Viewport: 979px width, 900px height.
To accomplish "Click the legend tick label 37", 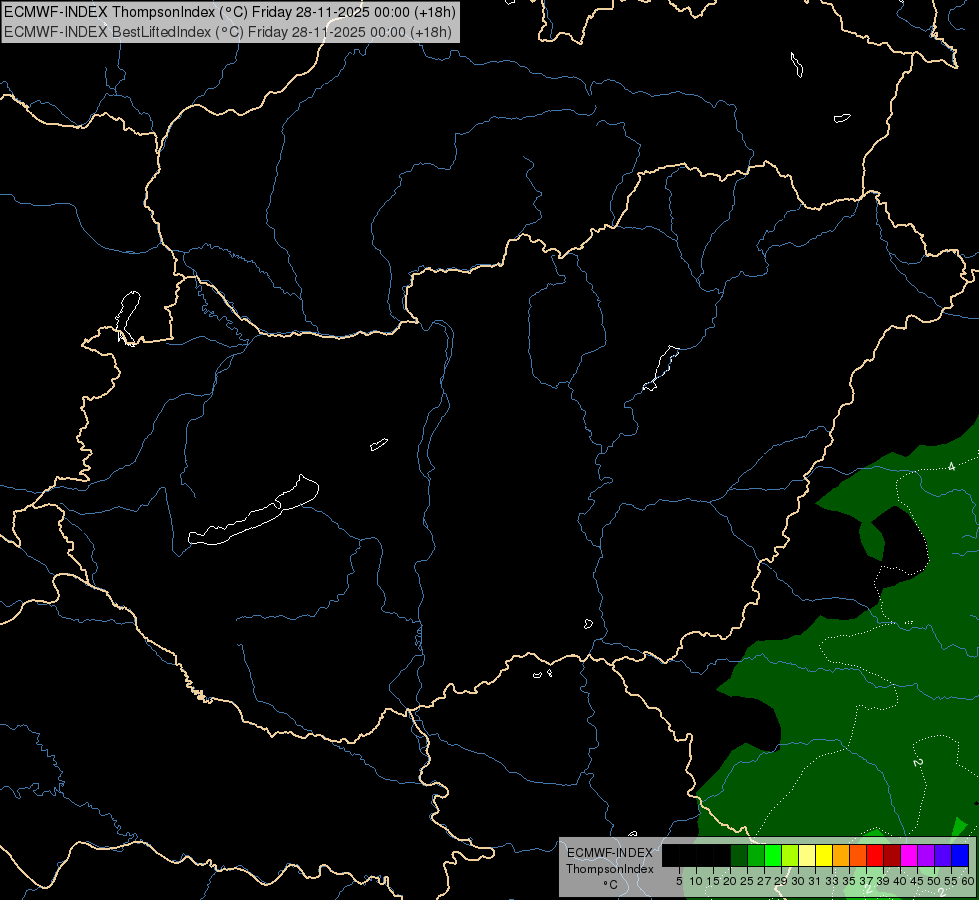I will point(866,881).
